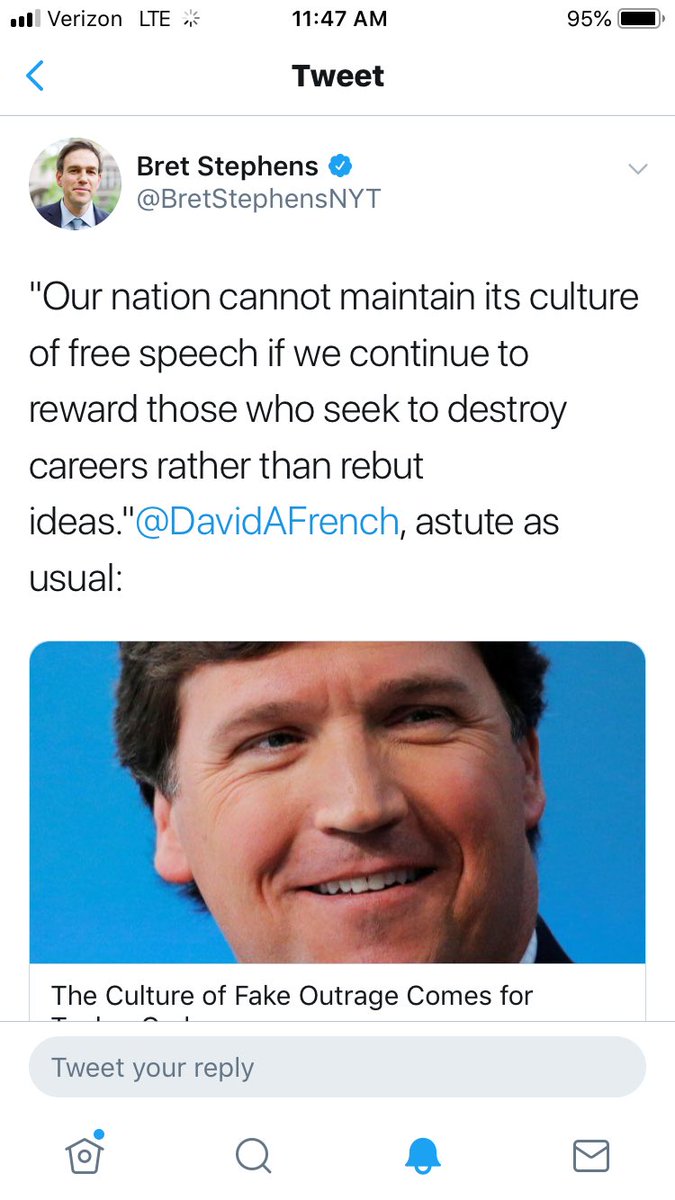The image size is (675, 1200).
Task: Tap Bret Stephens' blue verified badge
Action: click(x=341, y=166)
